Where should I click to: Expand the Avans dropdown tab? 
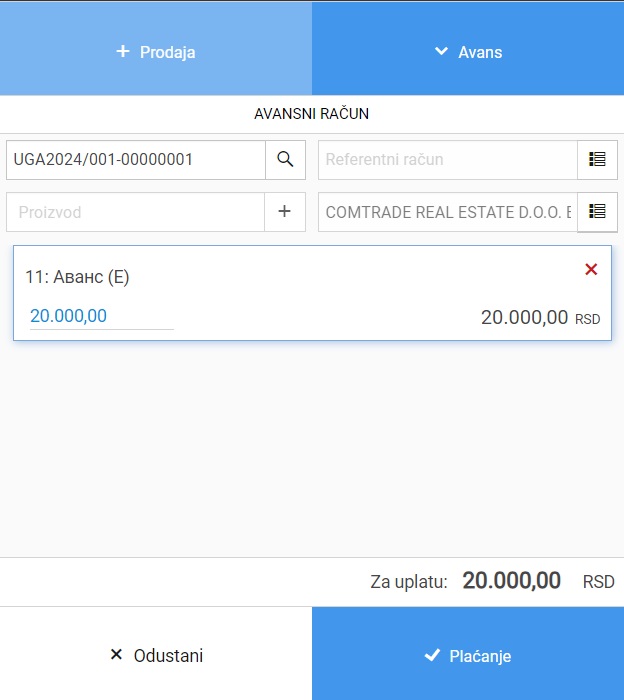468,48
